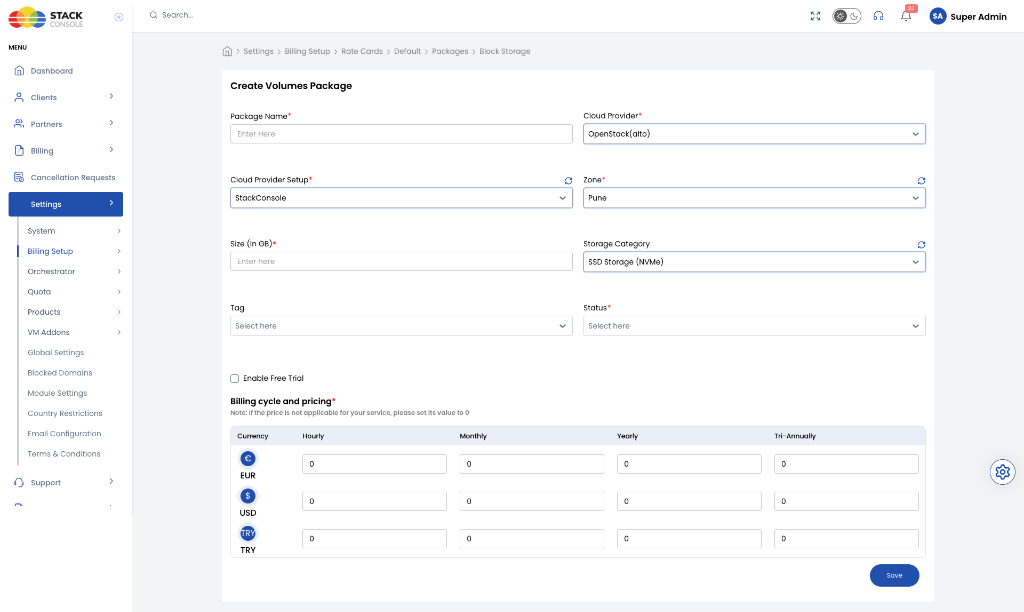1024x612 pixels.
Task: Click the TRY currency icon
Action: coord(248,533)
